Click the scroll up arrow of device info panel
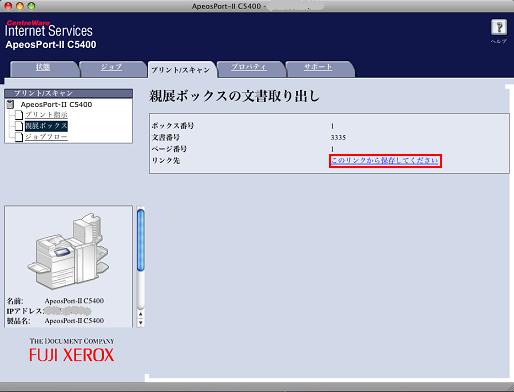Viewport: 514px width, 392px height. (141, 314)
